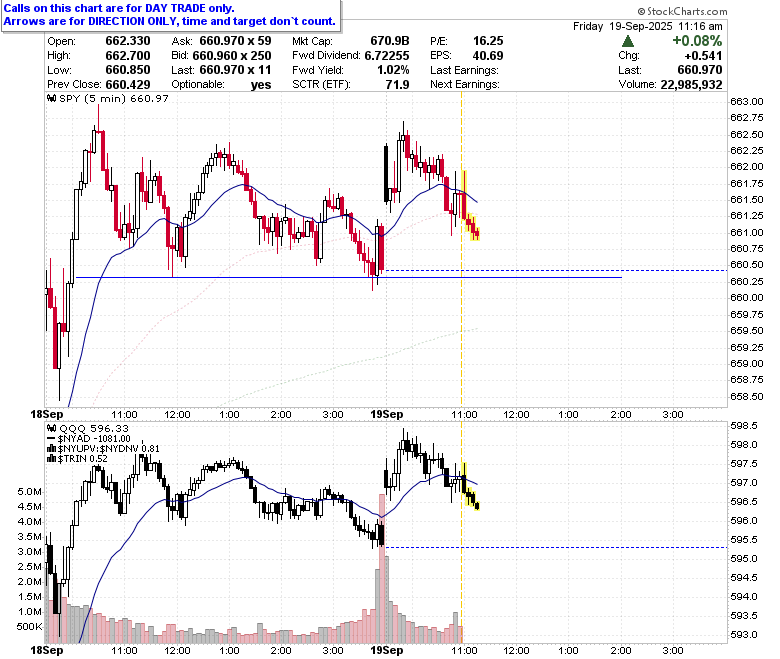Click the 19Sep date label under SPY chart
Screen dimensions: 780x659
(387, 414)
